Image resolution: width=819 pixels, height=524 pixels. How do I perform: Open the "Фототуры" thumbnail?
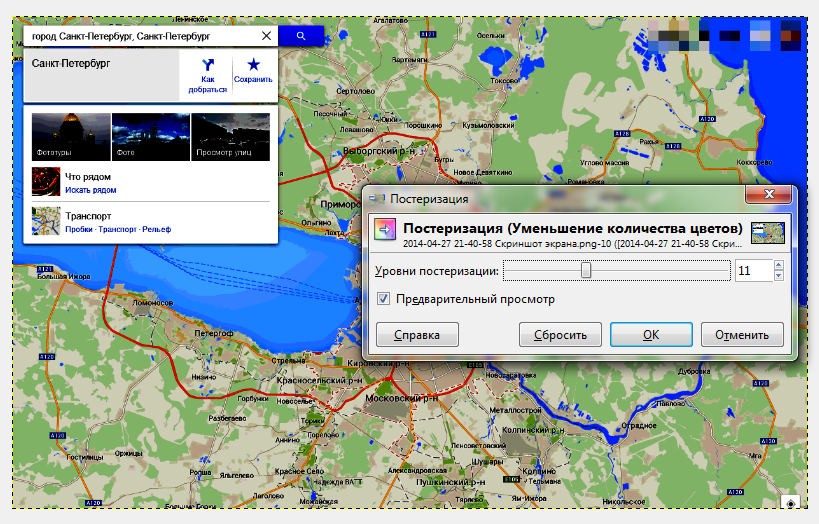71,137
